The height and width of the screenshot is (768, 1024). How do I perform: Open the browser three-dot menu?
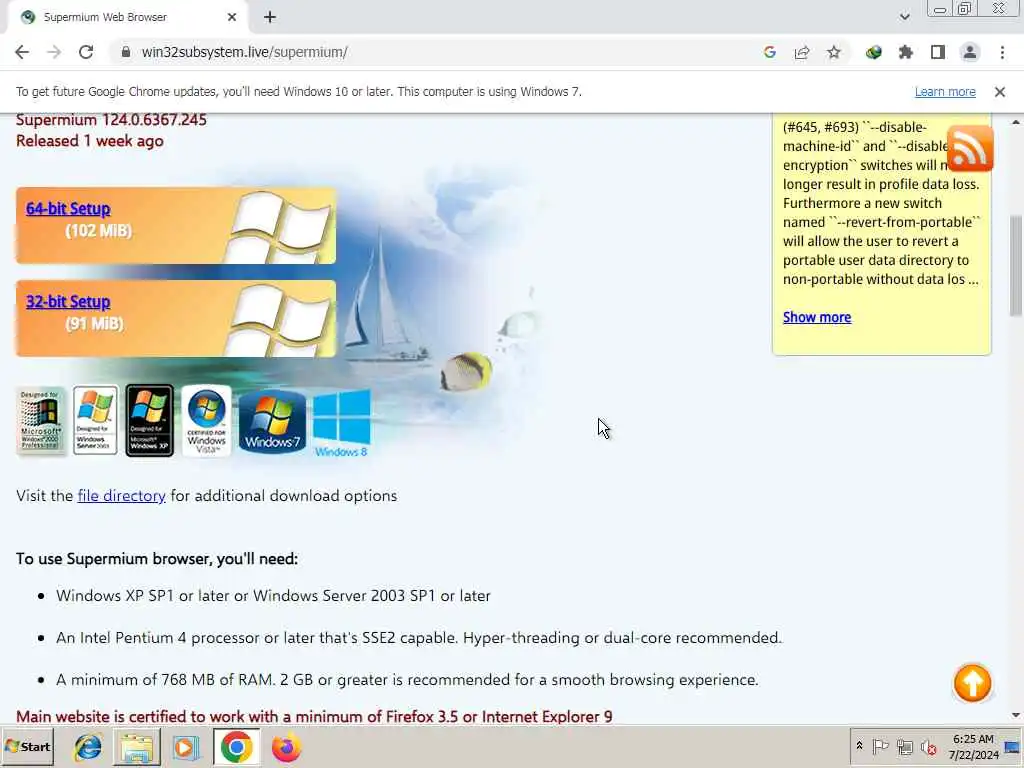point(1002,52)
